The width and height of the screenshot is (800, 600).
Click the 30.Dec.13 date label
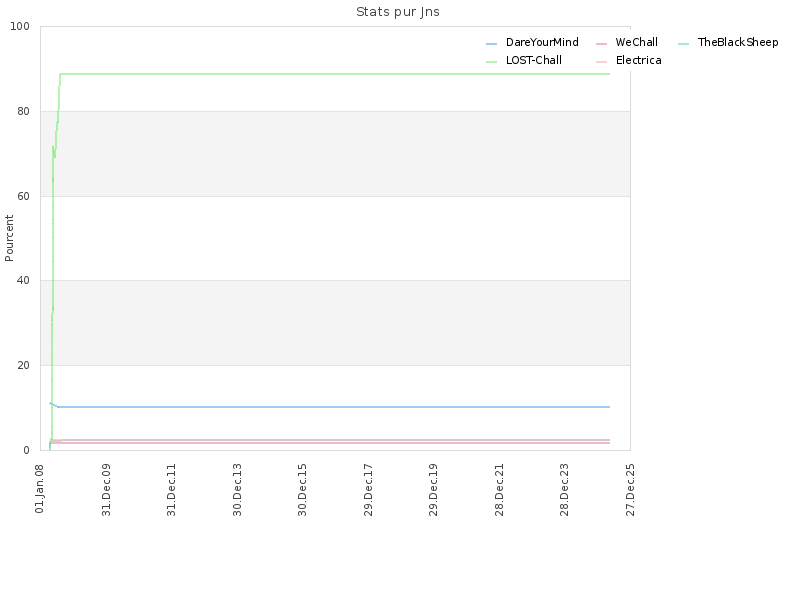[237, 490]
